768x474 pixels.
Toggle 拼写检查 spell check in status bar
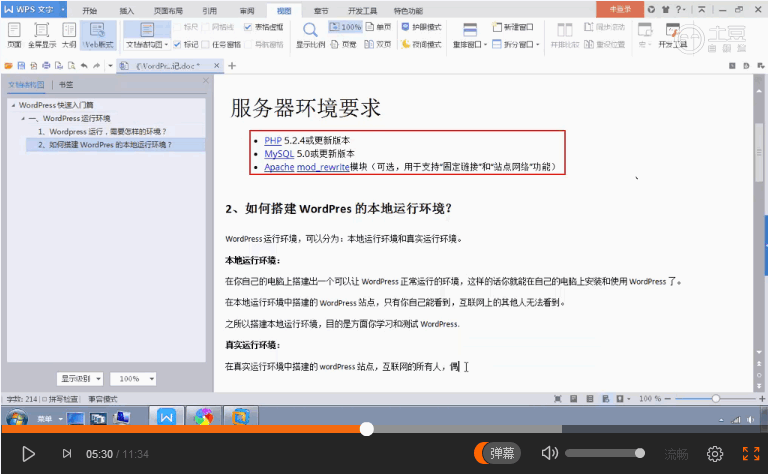[x=60, y=399]
